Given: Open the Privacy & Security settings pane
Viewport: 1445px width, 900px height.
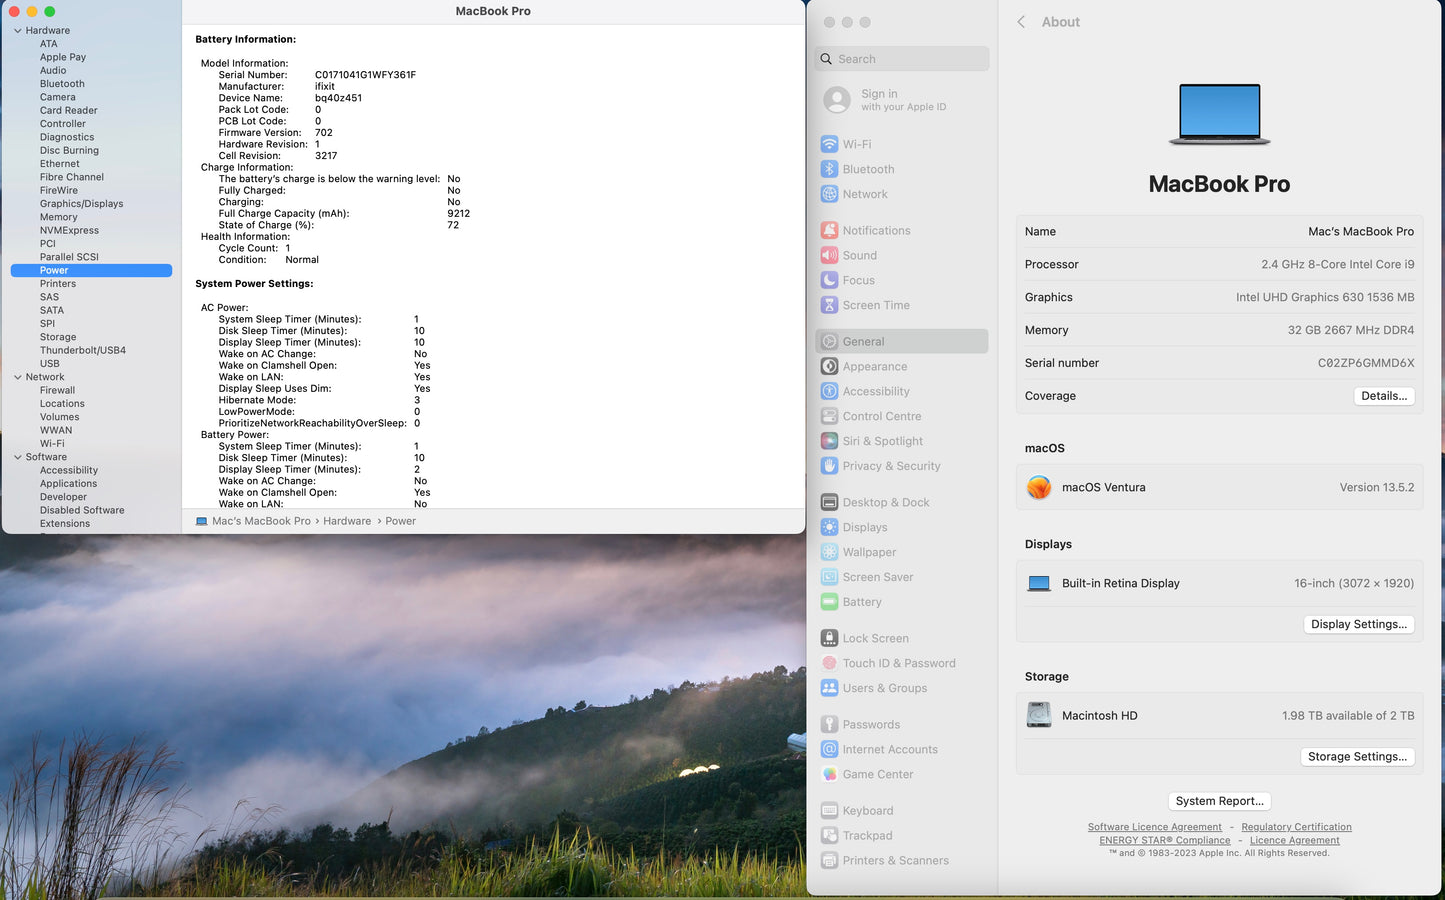Looking at the screenshot, I should tap(890, 466).
